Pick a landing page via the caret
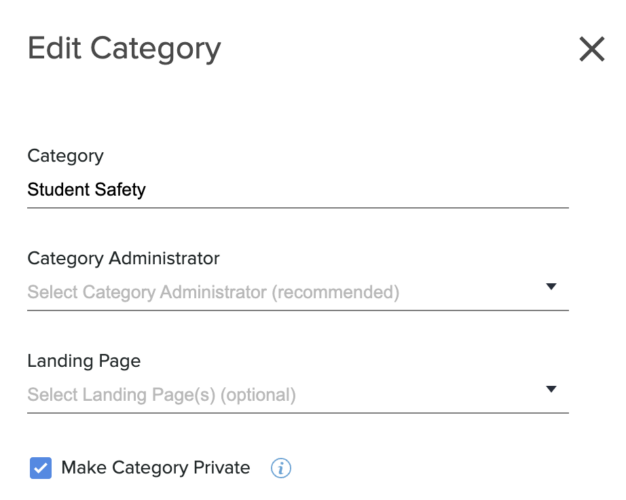The image size is (626, 500). point(551,389)
